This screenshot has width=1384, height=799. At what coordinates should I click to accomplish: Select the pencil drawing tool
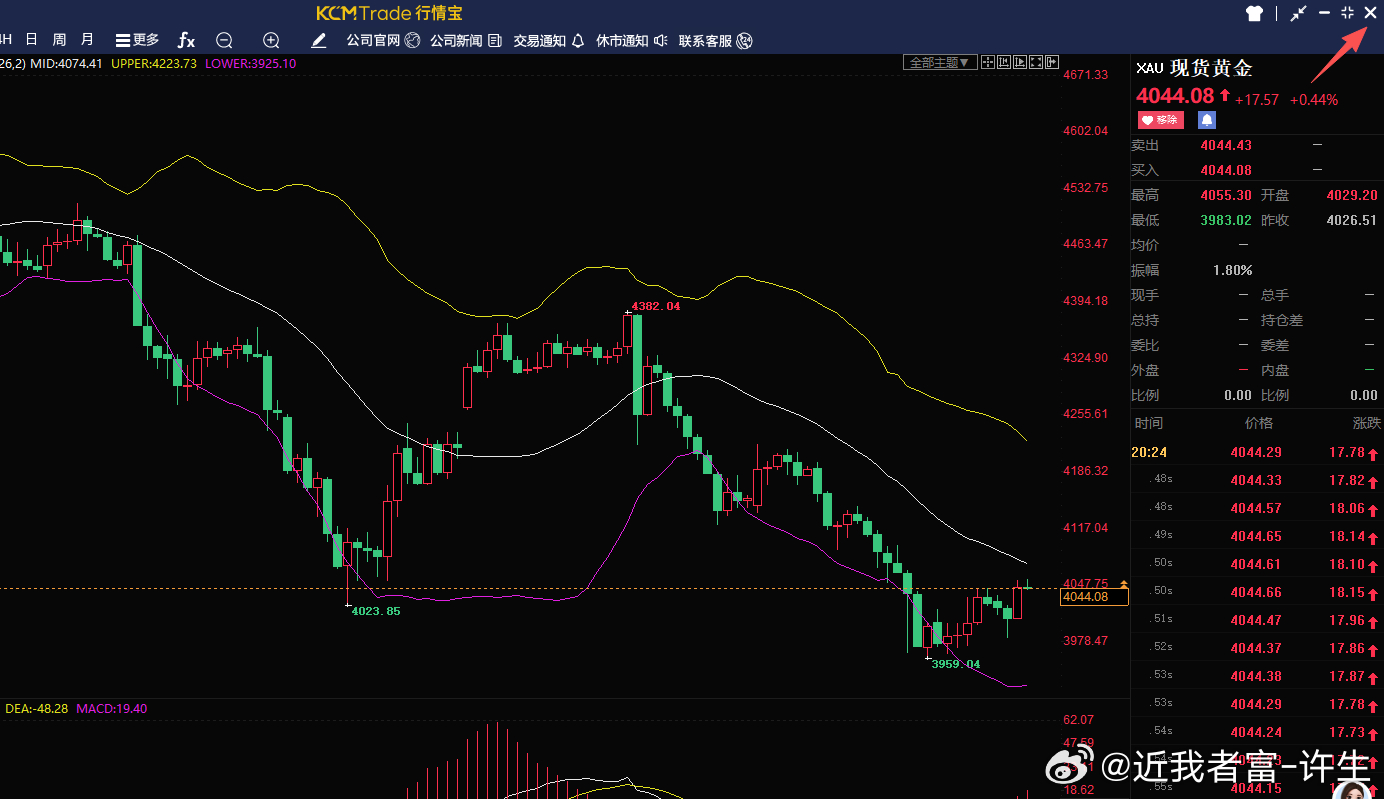[318, 40]
